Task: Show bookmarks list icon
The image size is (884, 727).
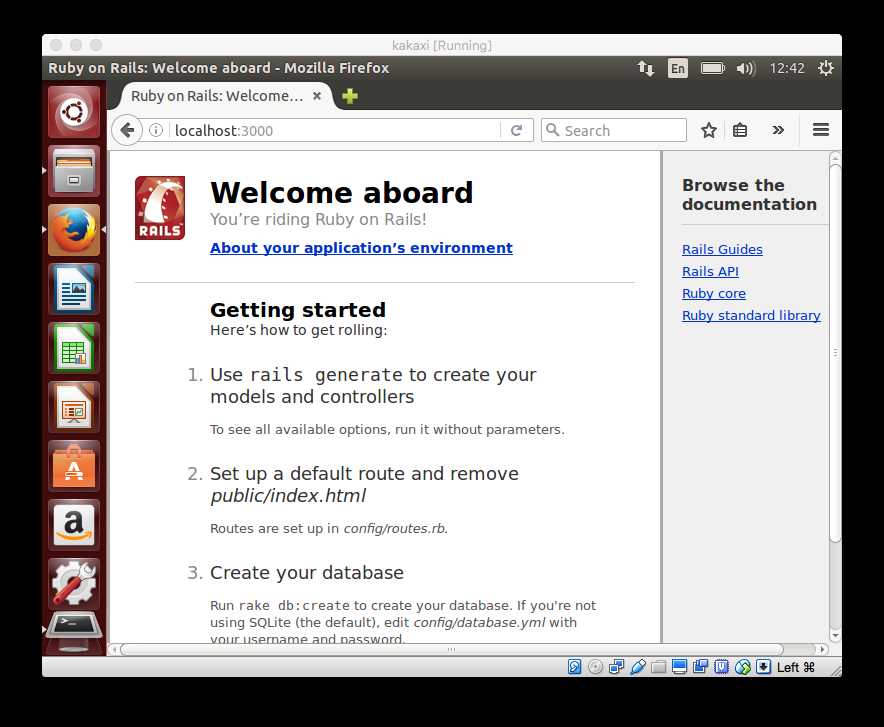Action: coord(740,131)
